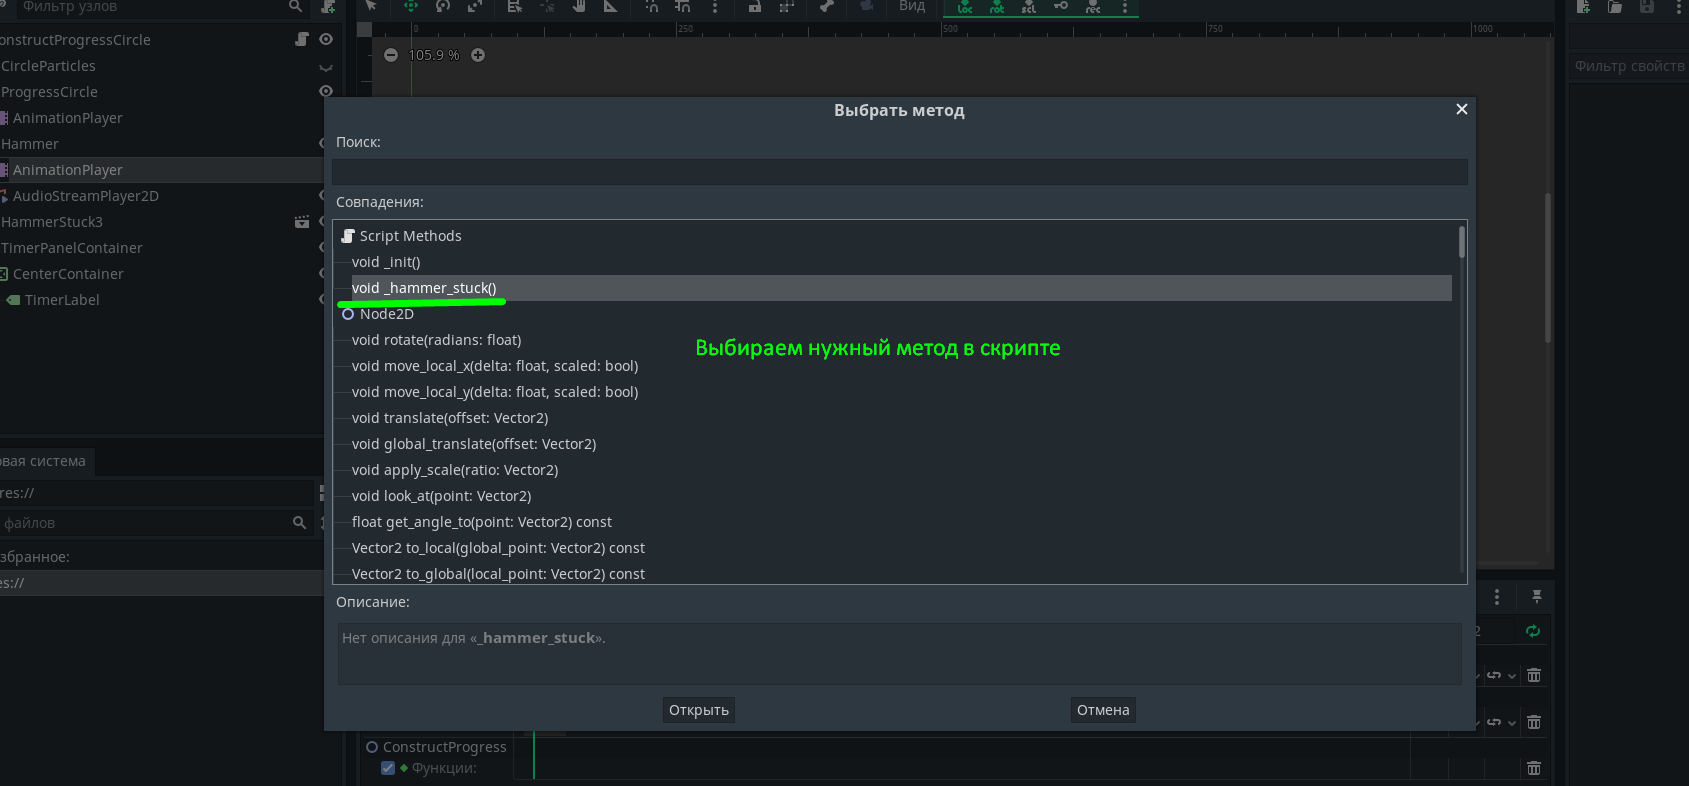Zoom out with the minus button
1689x786 pixels.
coord(391,55)
